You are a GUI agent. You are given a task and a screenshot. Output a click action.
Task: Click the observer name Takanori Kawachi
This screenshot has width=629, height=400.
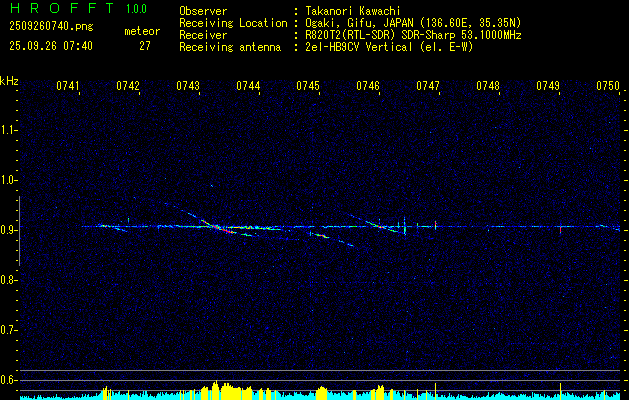pyautogui.click(x=353, y=11)
